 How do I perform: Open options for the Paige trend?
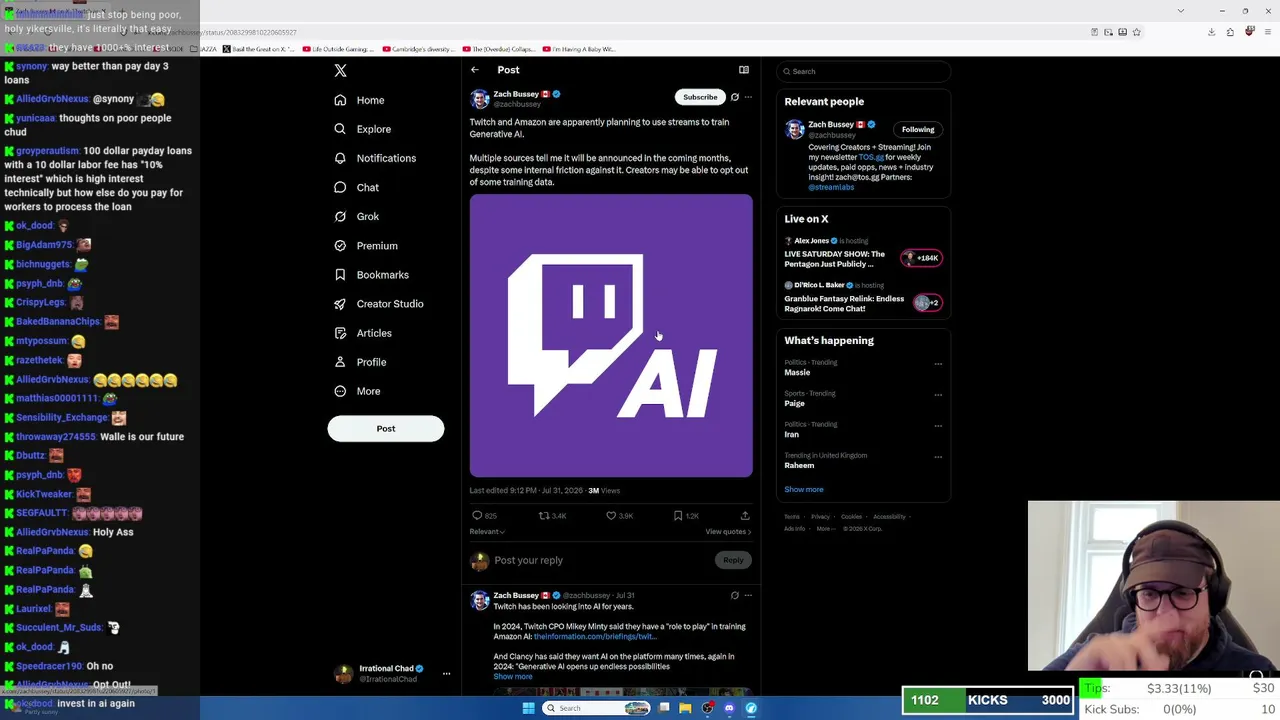tap(938, 395)
